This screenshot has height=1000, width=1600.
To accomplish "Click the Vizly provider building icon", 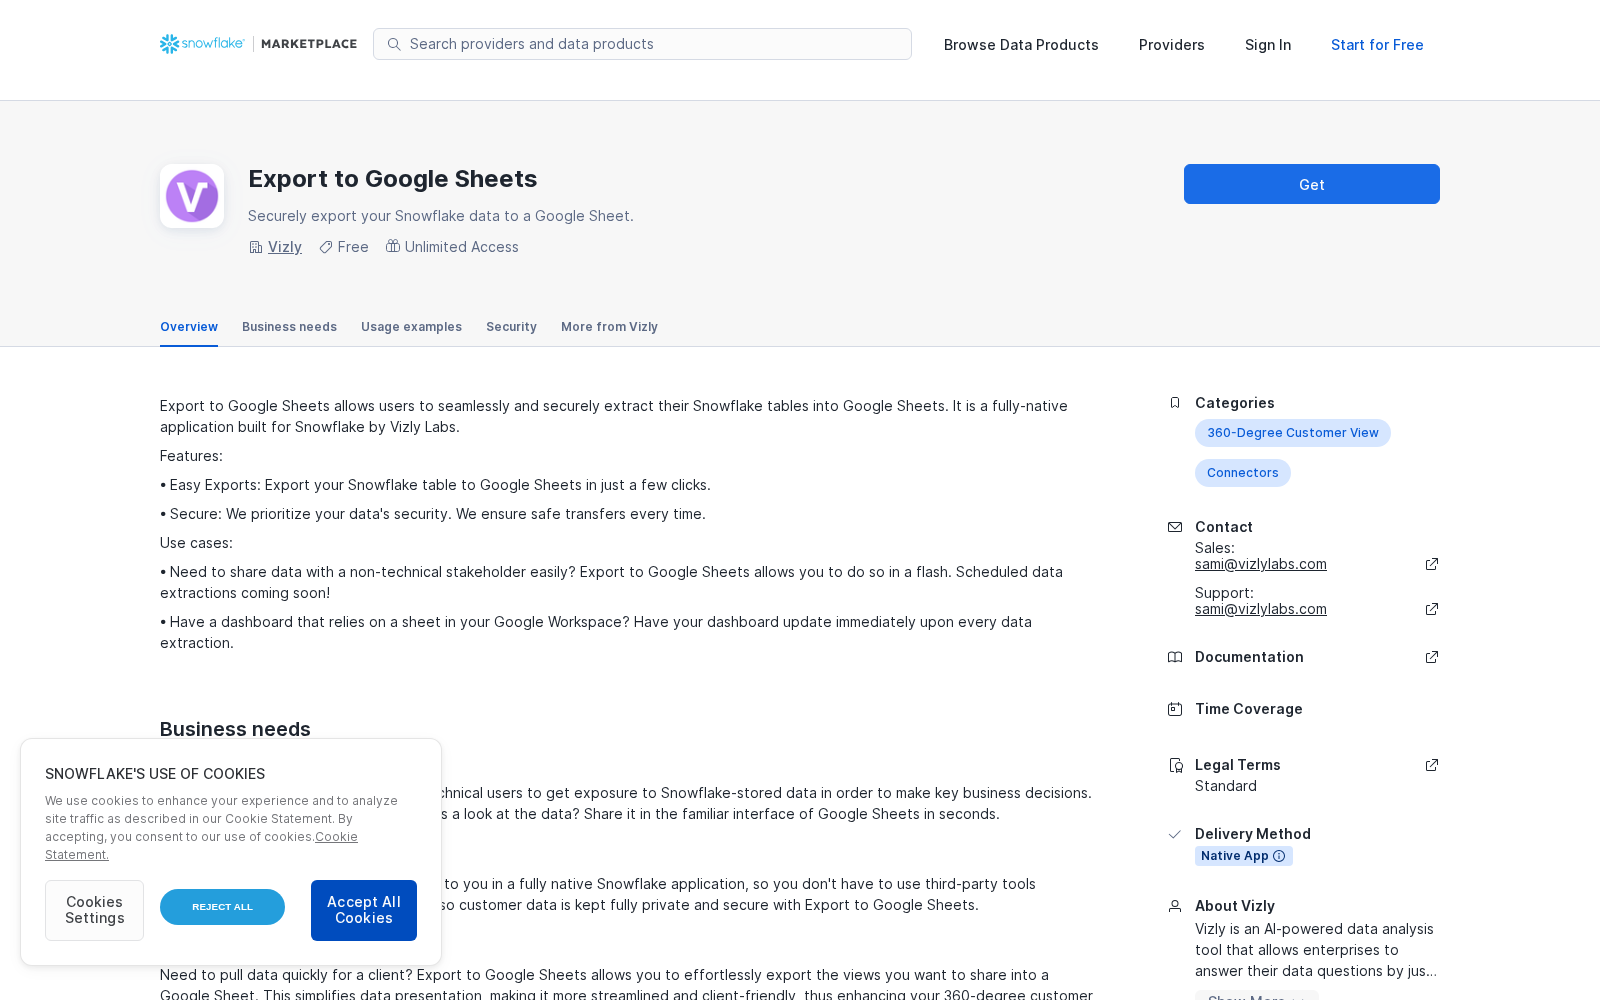I will 256,247.
